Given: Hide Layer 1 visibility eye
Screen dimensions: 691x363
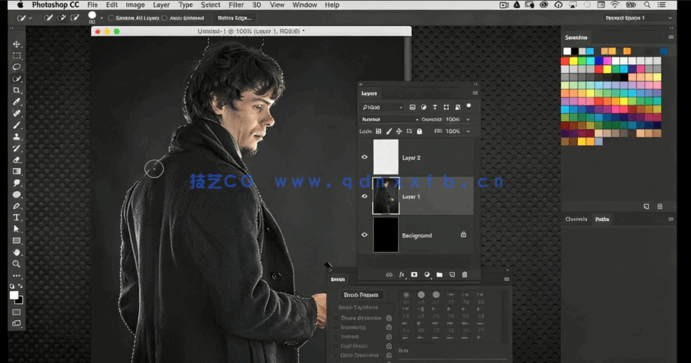Looking at the screenshot, I should [364, 196].
